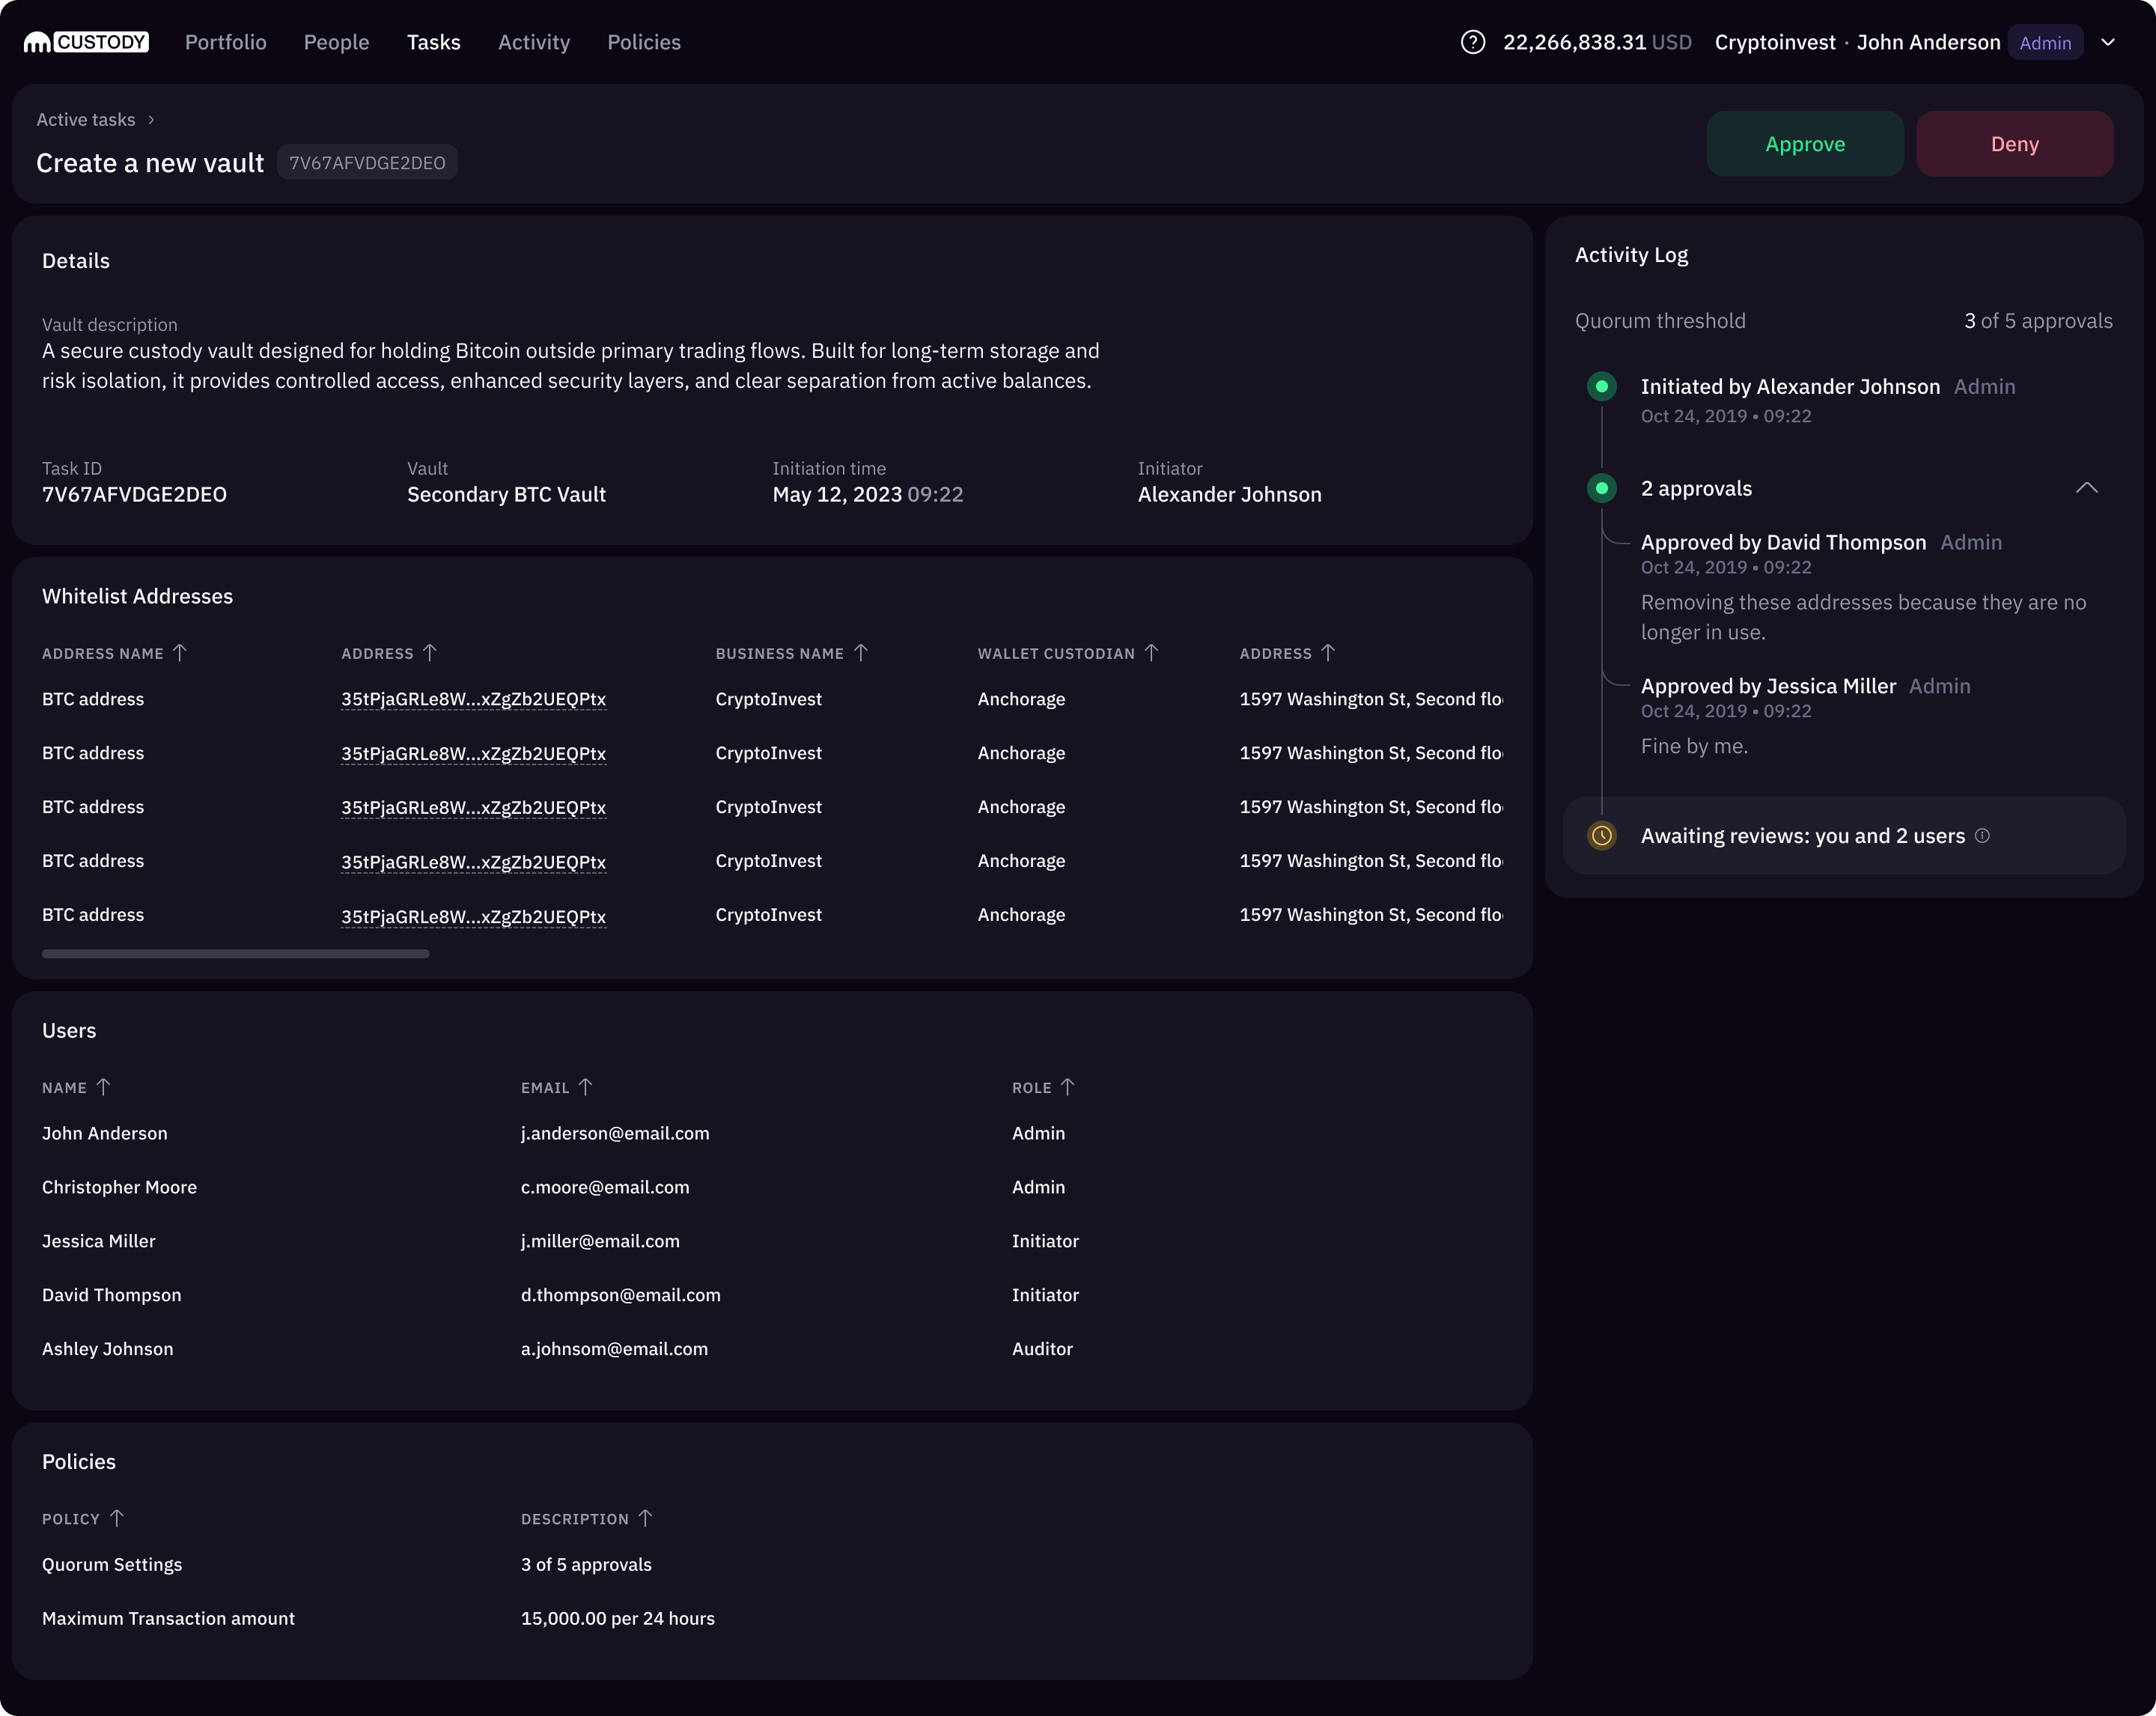Image resolution: width=2156 pixels, height=1716 pixels.
Task: Open the Policies navigation tab
Action: click(644, 42)
